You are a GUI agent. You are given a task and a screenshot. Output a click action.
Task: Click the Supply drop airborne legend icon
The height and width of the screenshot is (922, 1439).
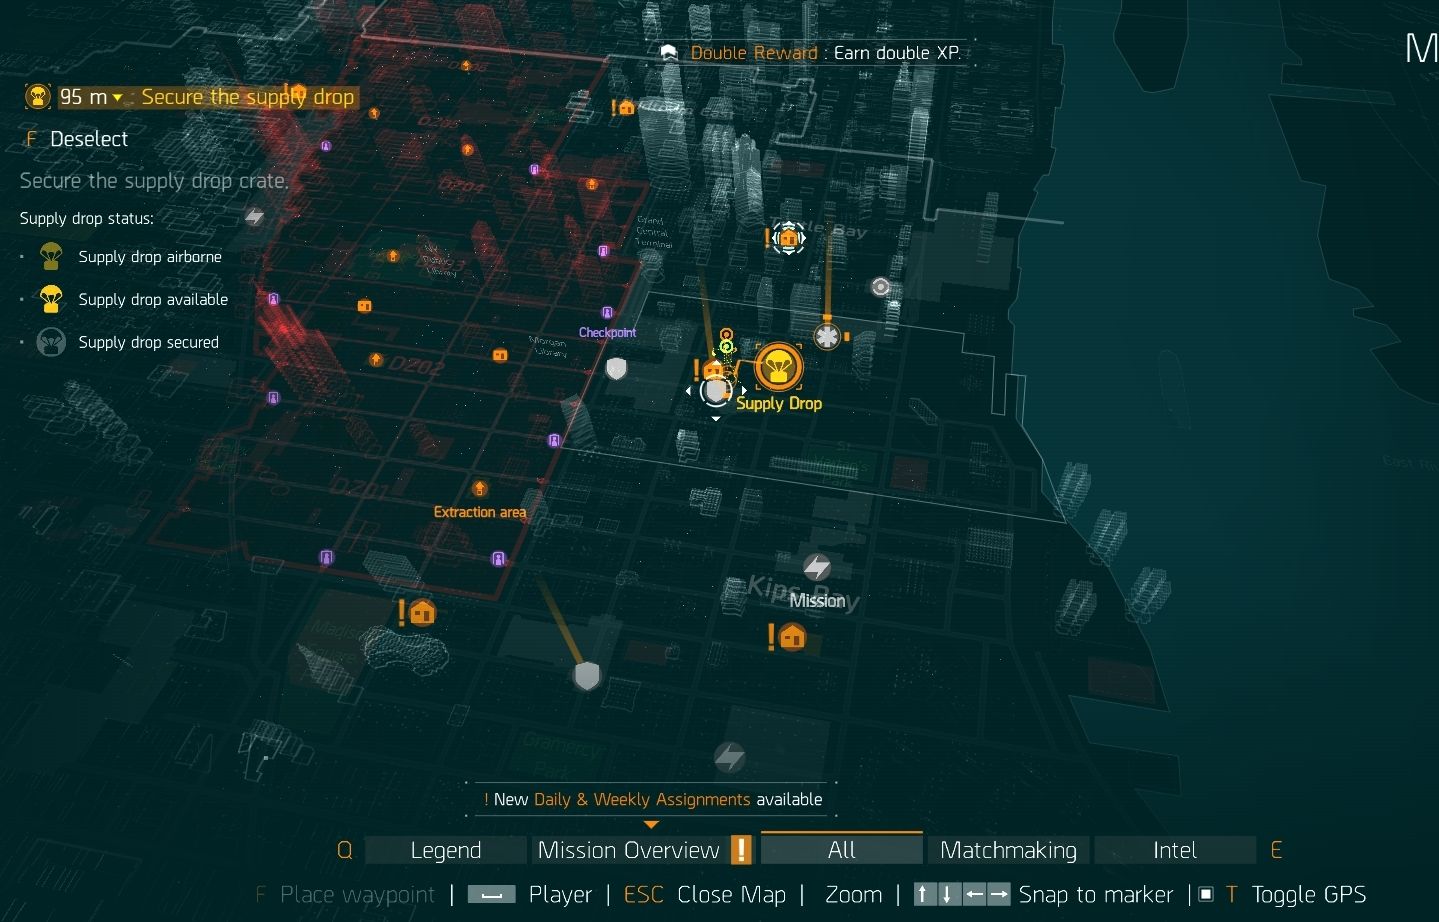[x=50, y=256]
